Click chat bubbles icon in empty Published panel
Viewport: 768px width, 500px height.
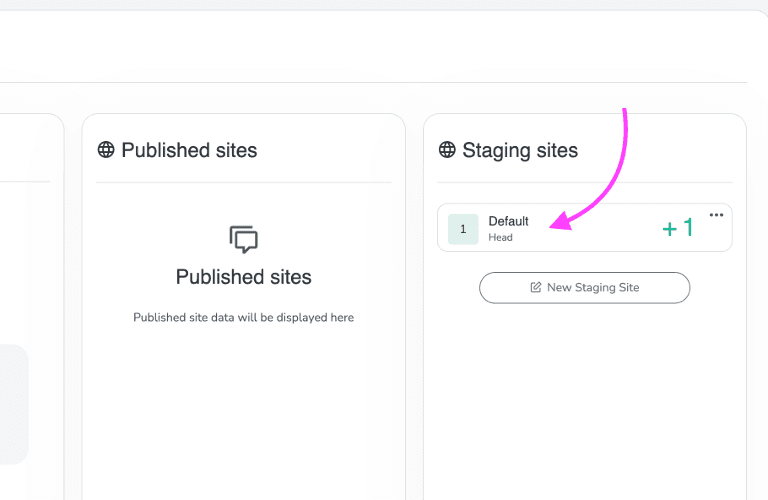point(243,239)
